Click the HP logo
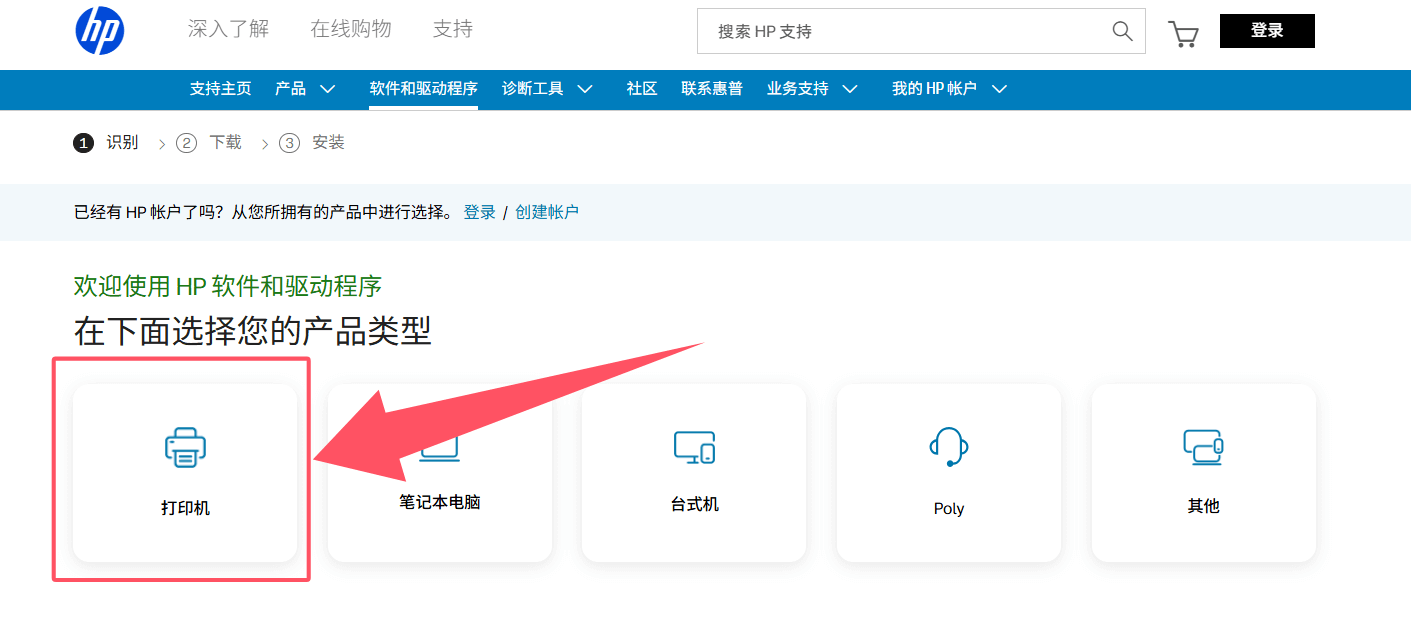 click(100, 30)
